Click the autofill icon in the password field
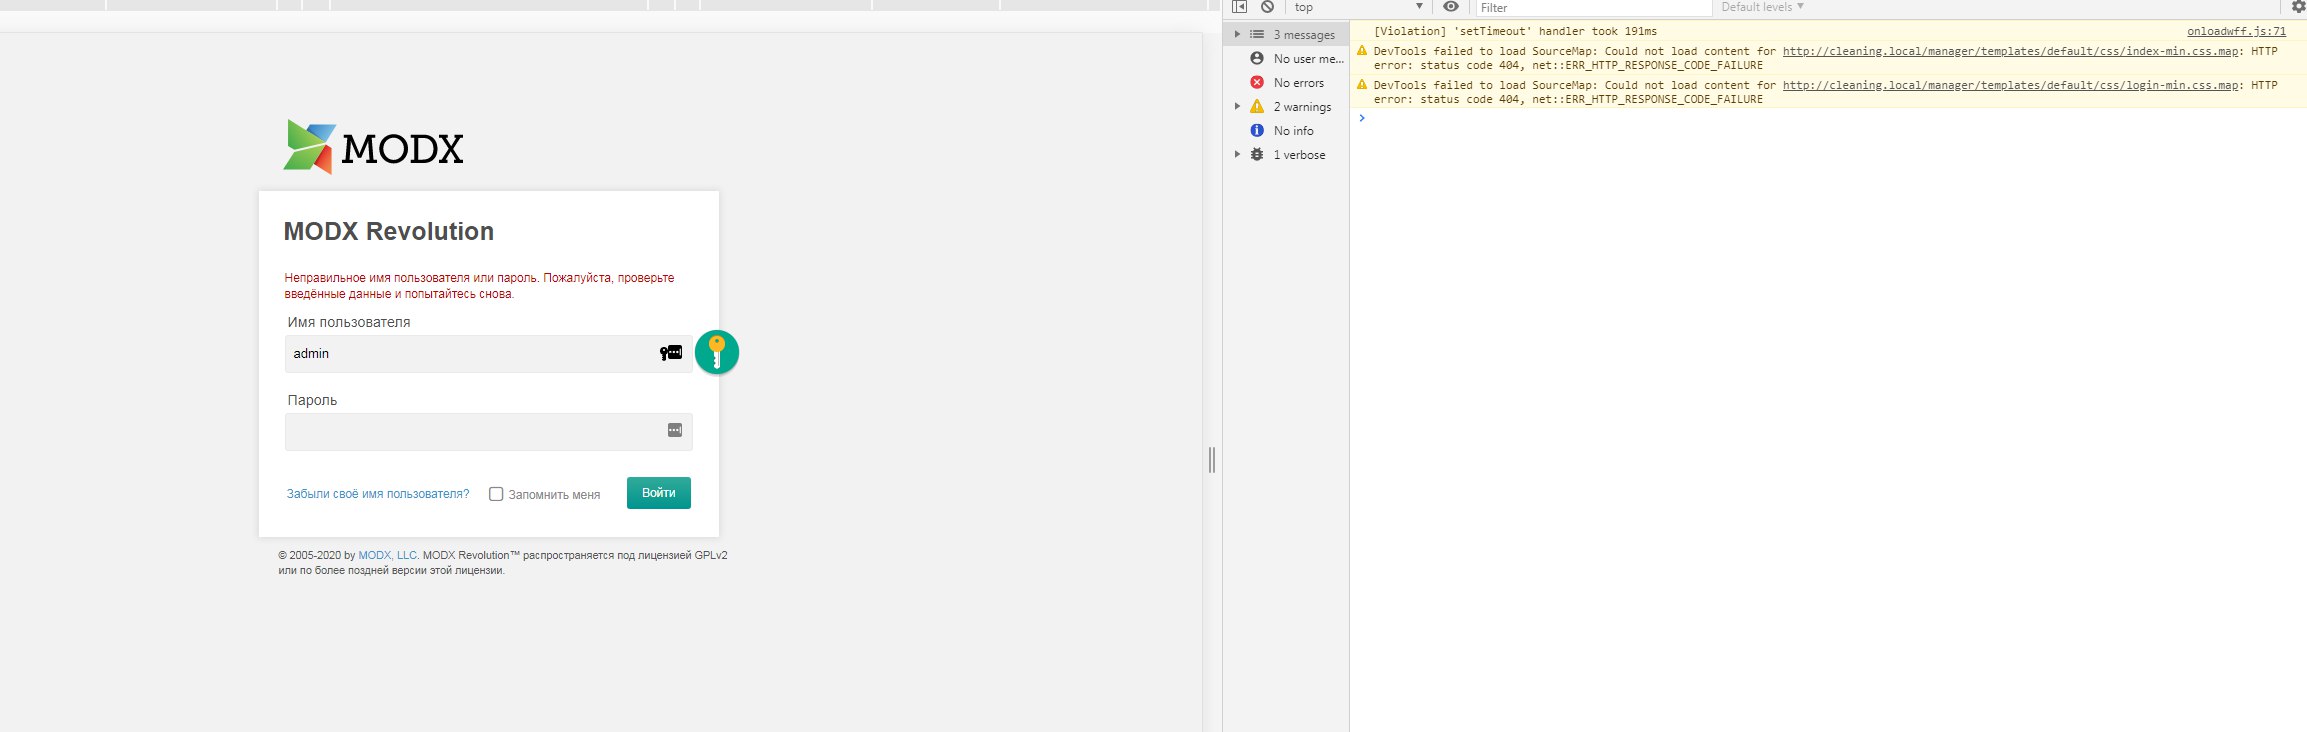Image resolution: width=2307 pixels, height=732 pixels. point(675,430)
